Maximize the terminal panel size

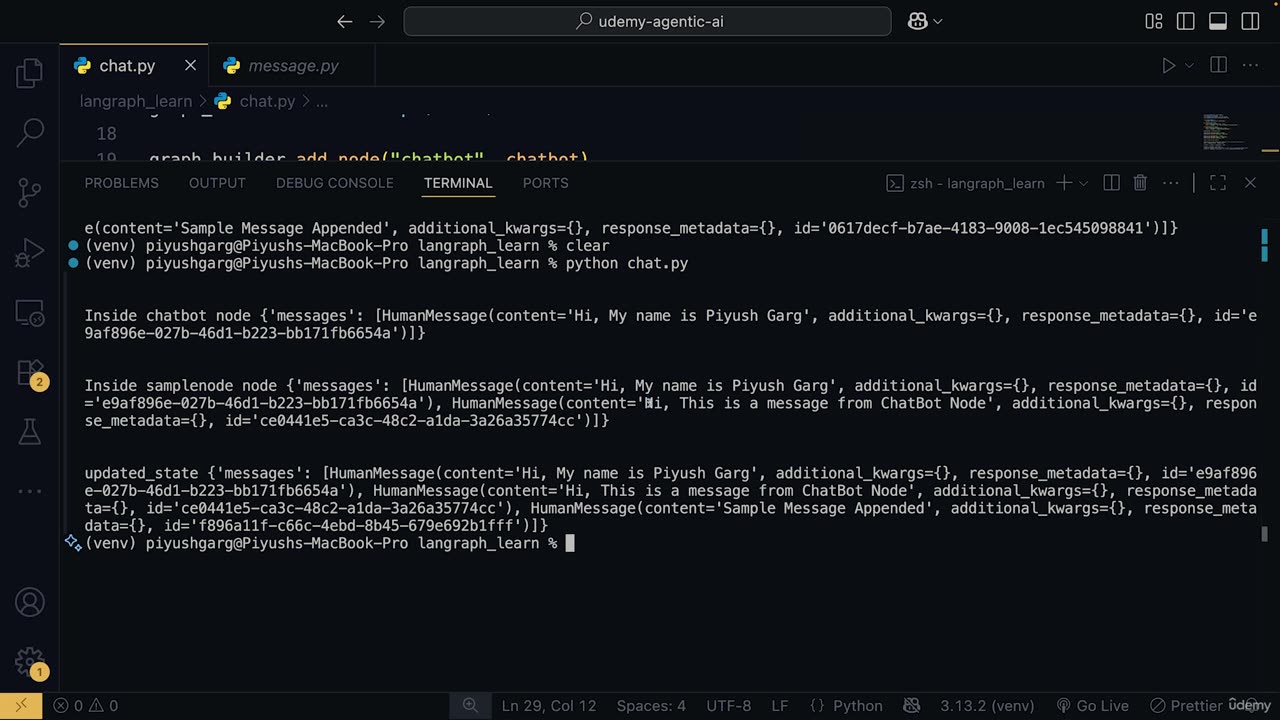(x=1218, y=183)
